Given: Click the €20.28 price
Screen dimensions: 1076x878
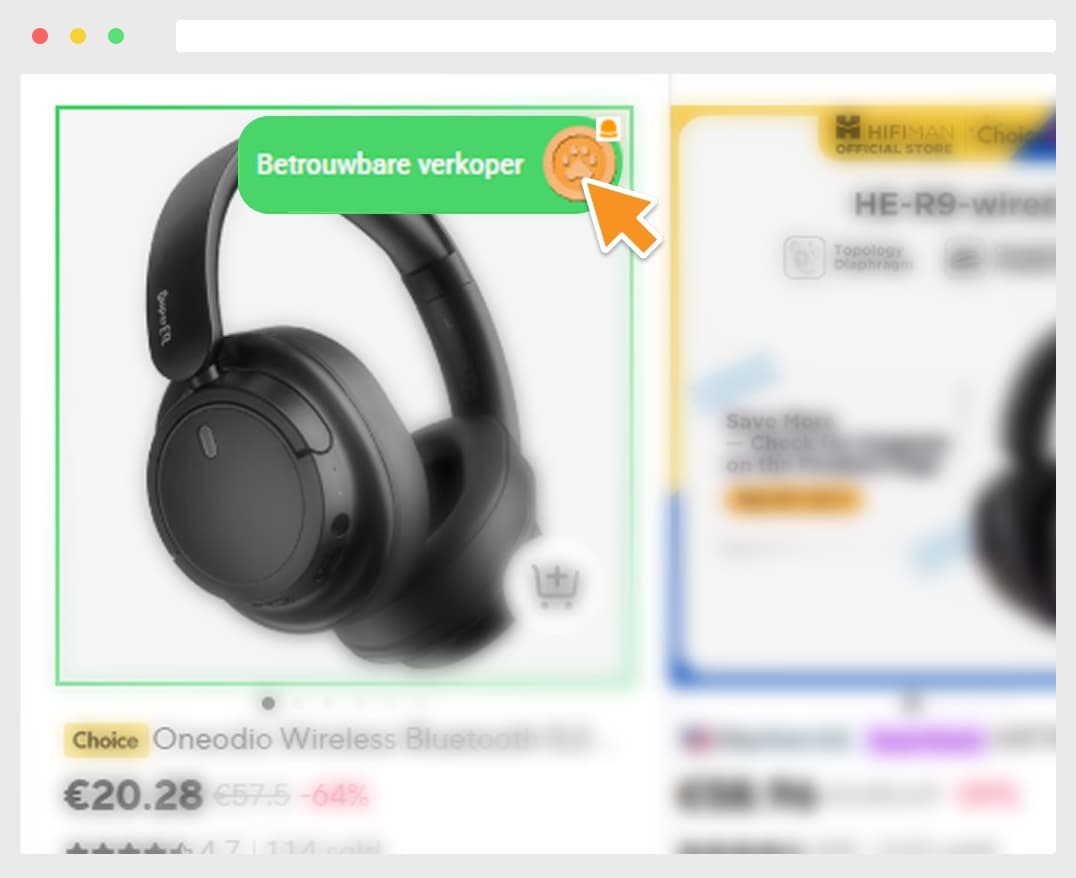Looking at the screenshot, I should (x=133, y=796).
